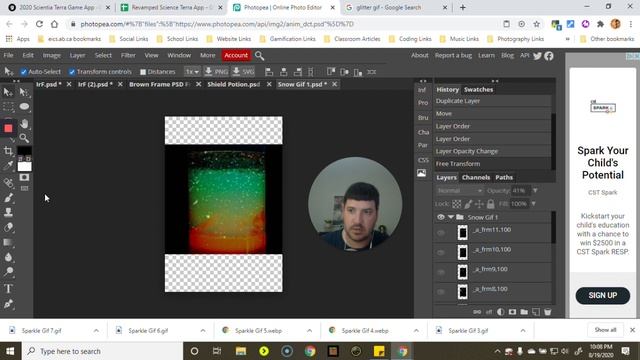This screenshot has width=640, height=360.
Task: Select the Hand tool
Action: (24, 123)
